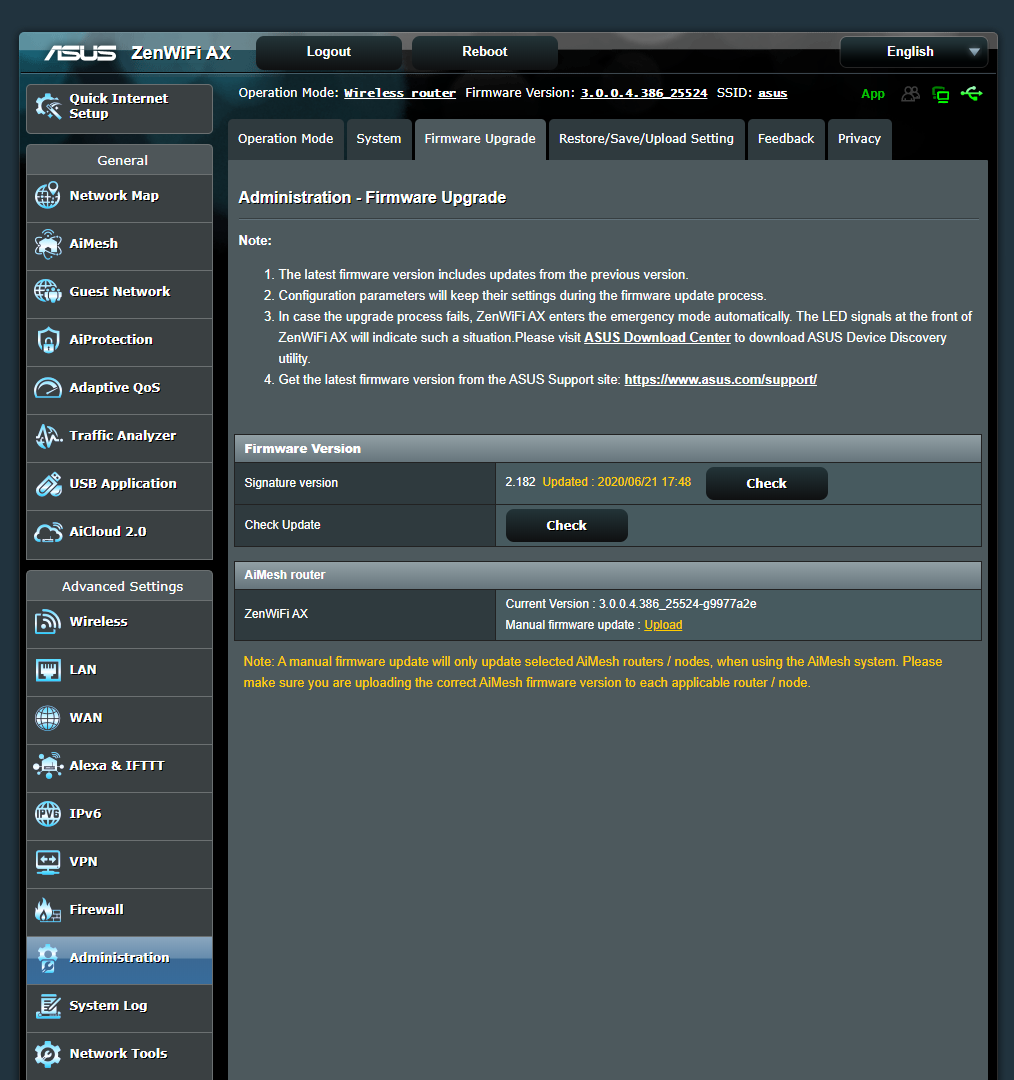
Task: Click the ZenWiFi AX row label
Action: pos(276,614)
